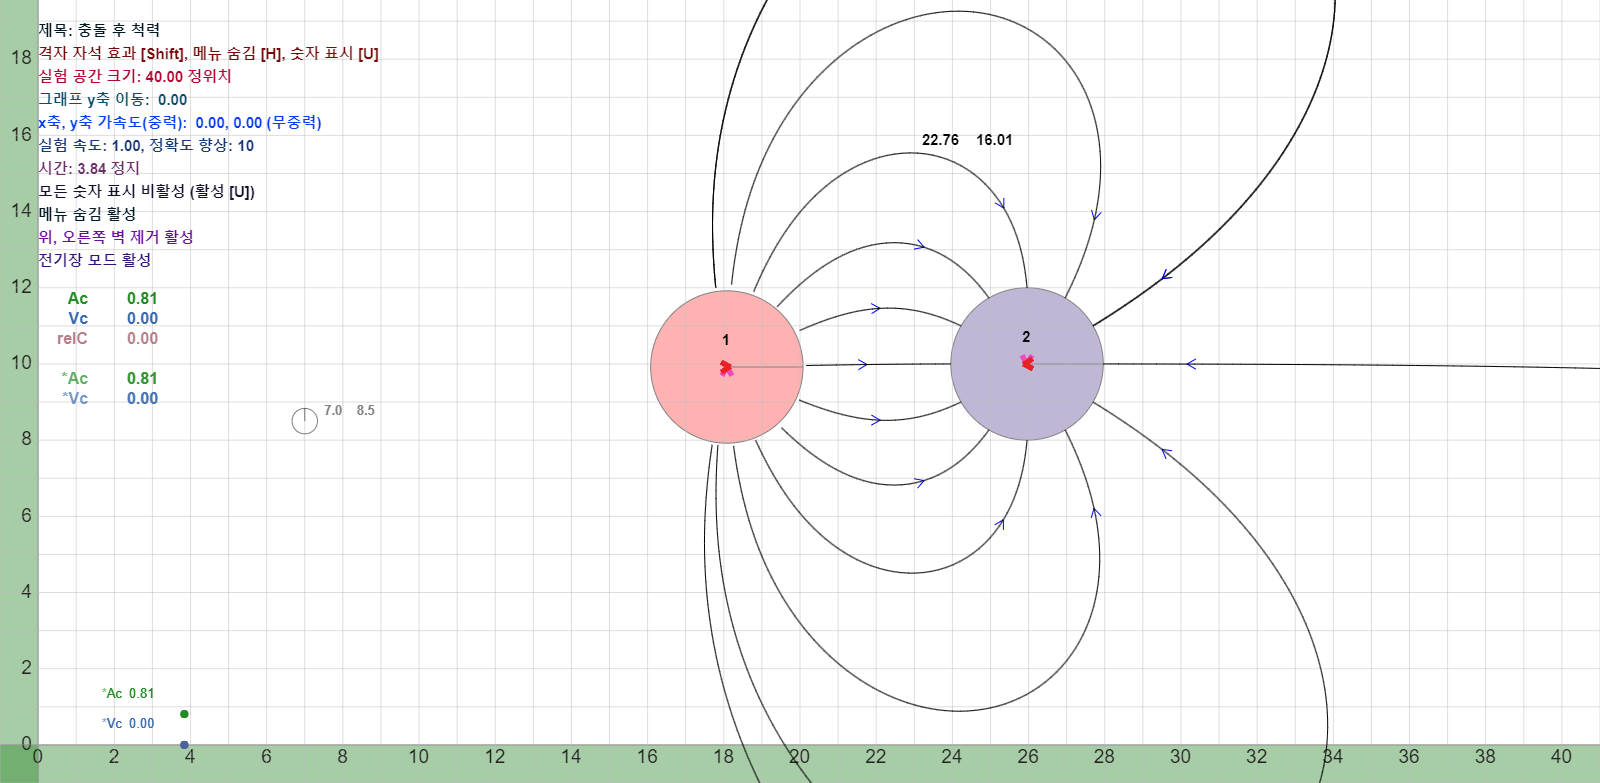Click the 실험 속도: 1.00 setting
The image size is (1600, 783).
pyautogui.click(x=90, y=145)
